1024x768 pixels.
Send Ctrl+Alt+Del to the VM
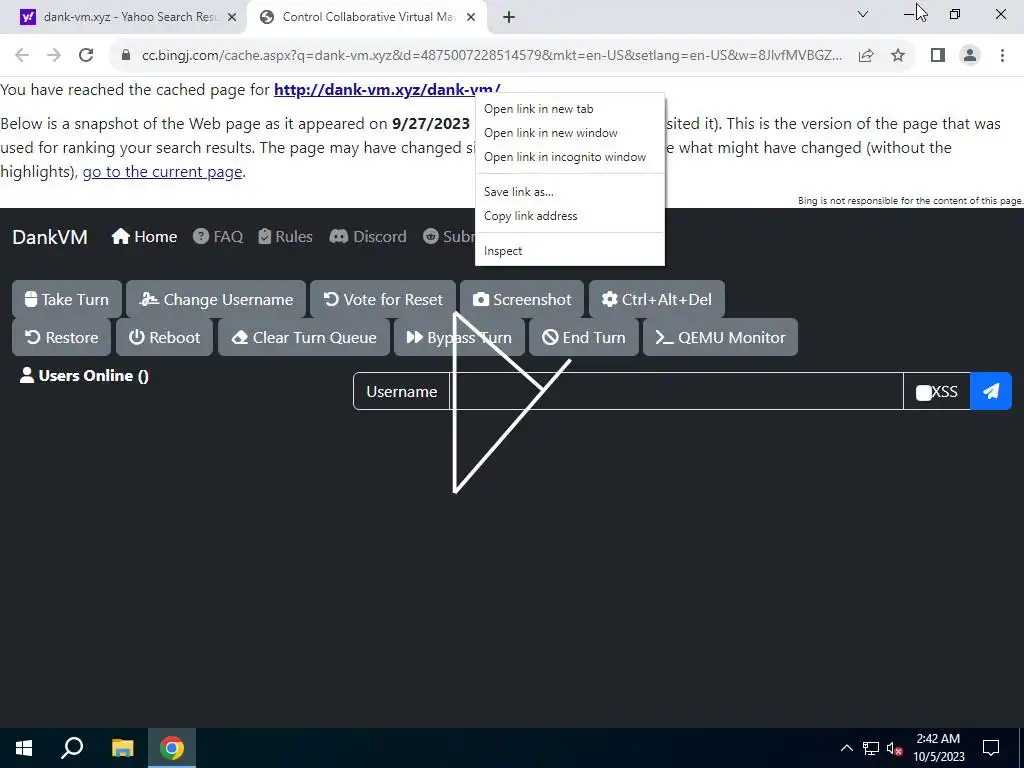coord(657,299)
